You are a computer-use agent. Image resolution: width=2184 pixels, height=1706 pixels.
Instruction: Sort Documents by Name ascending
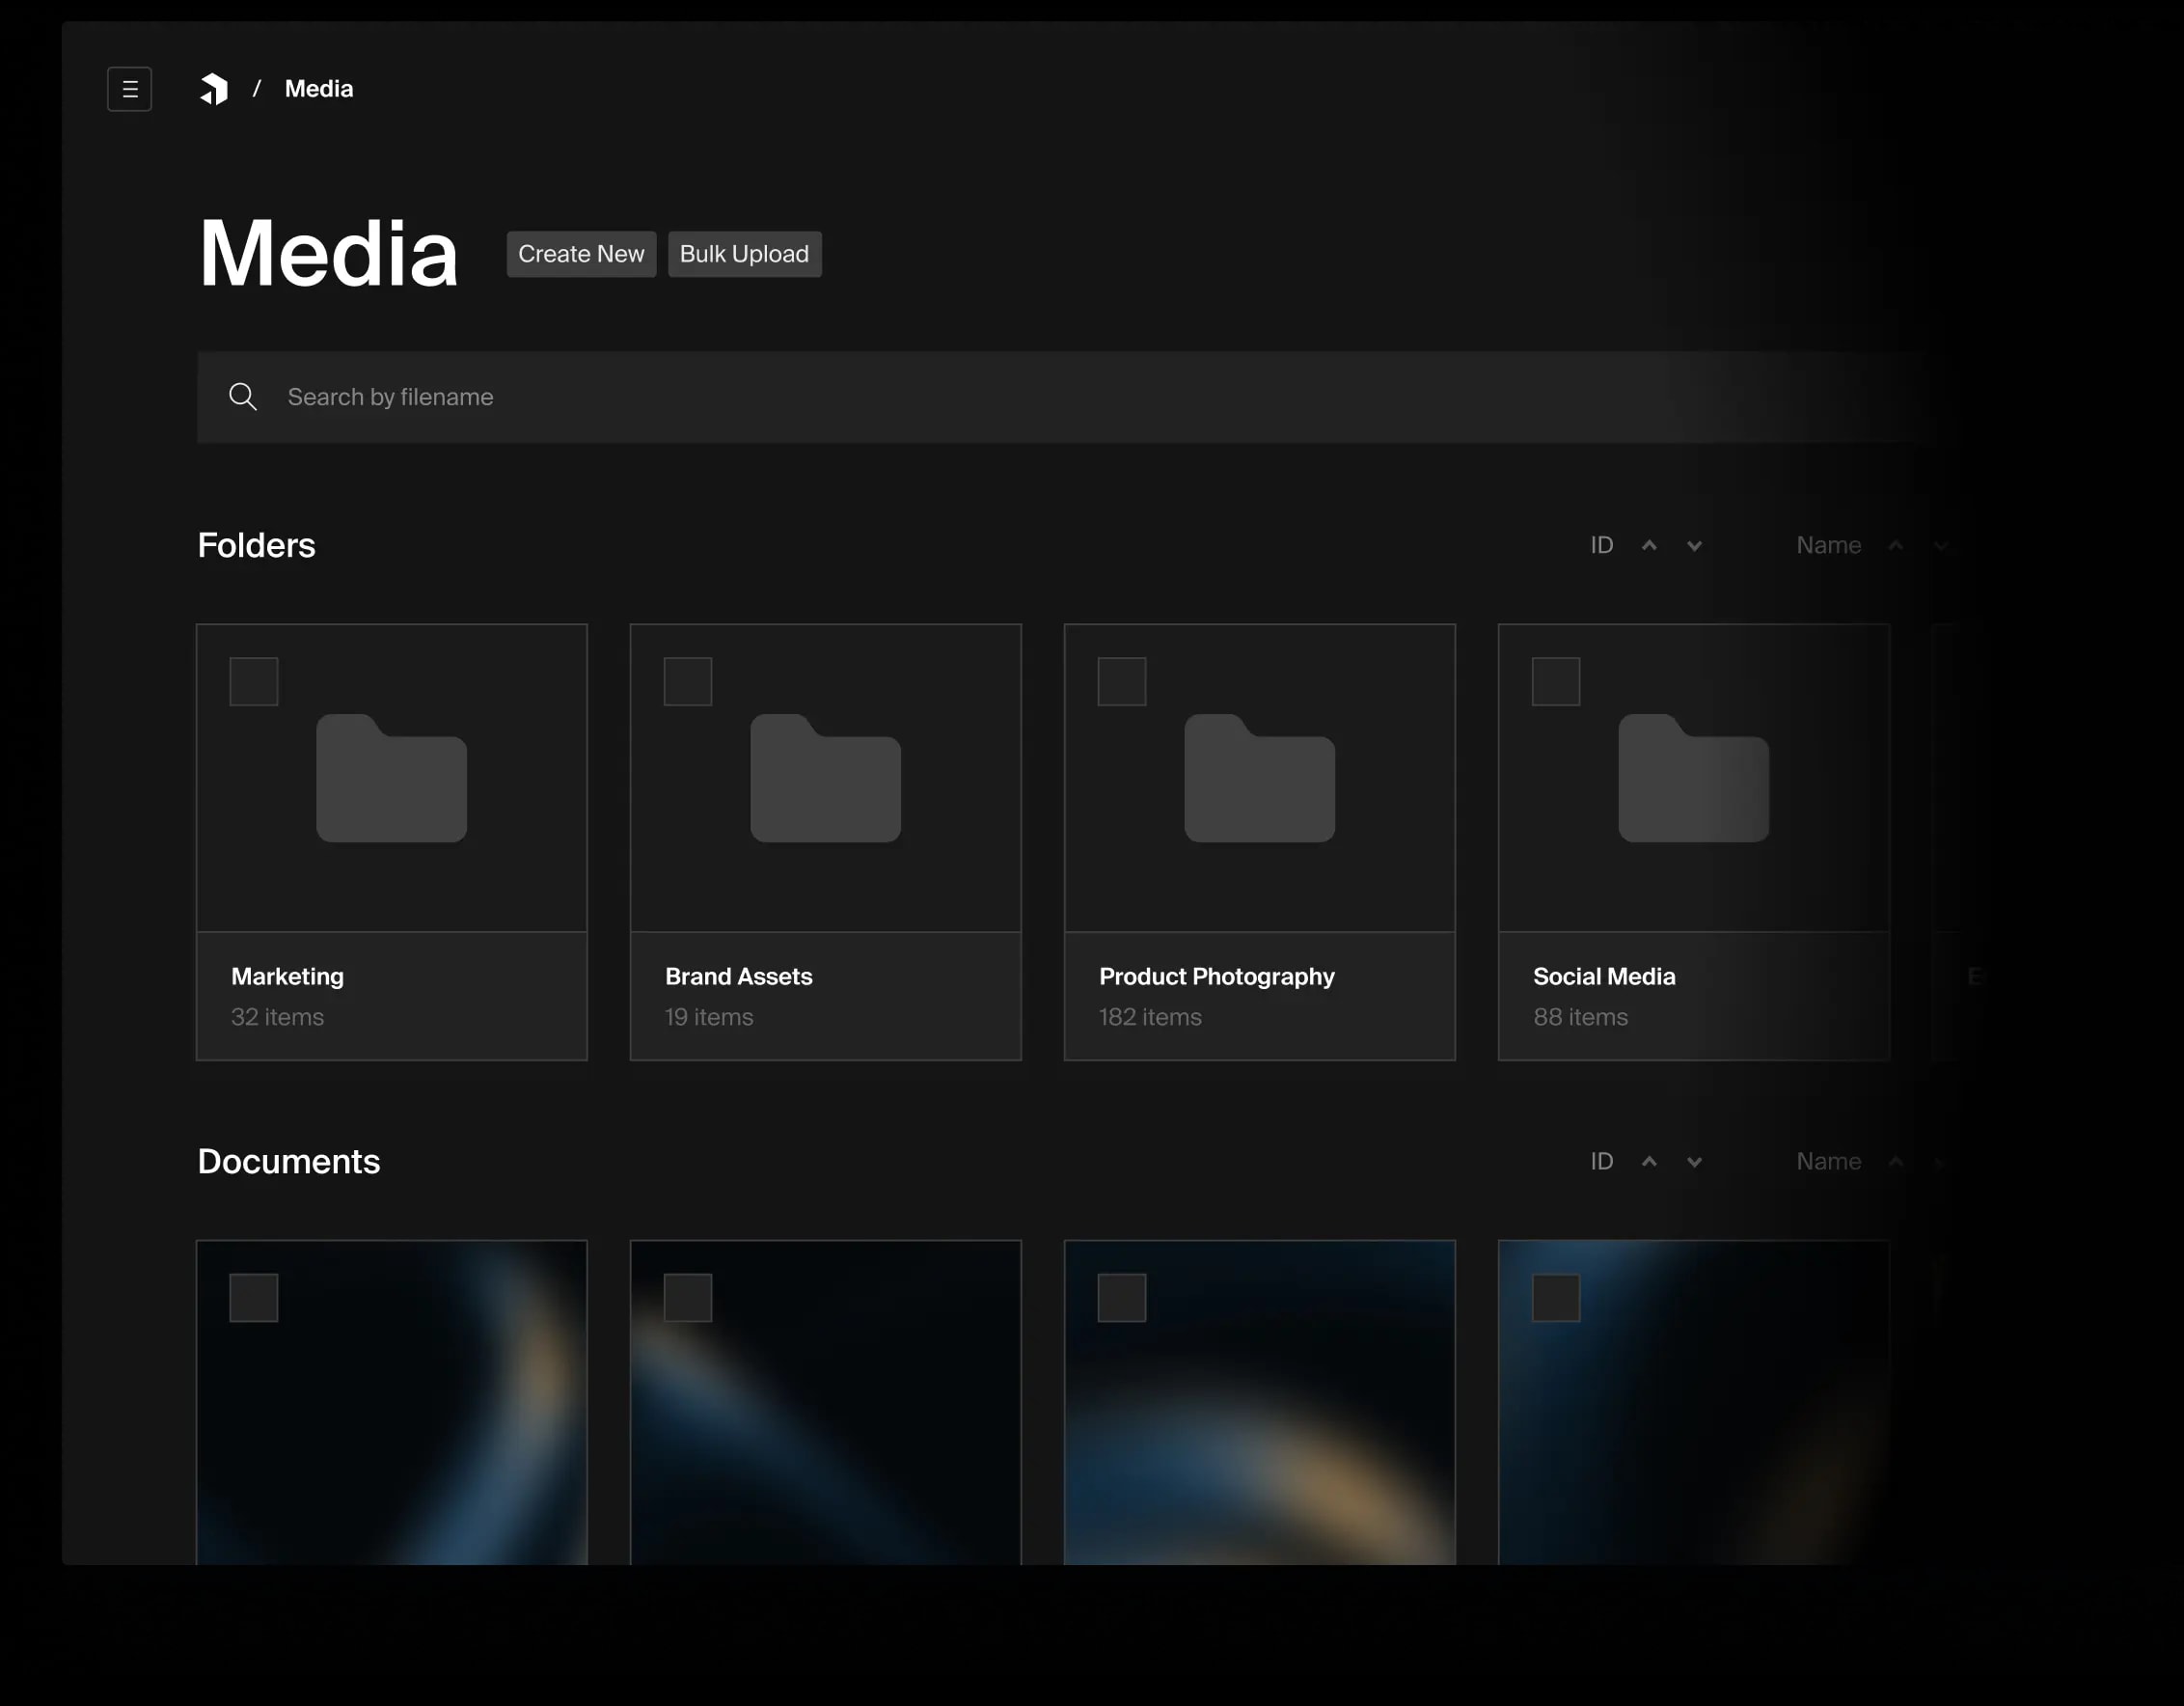tap(1895, 1161)
